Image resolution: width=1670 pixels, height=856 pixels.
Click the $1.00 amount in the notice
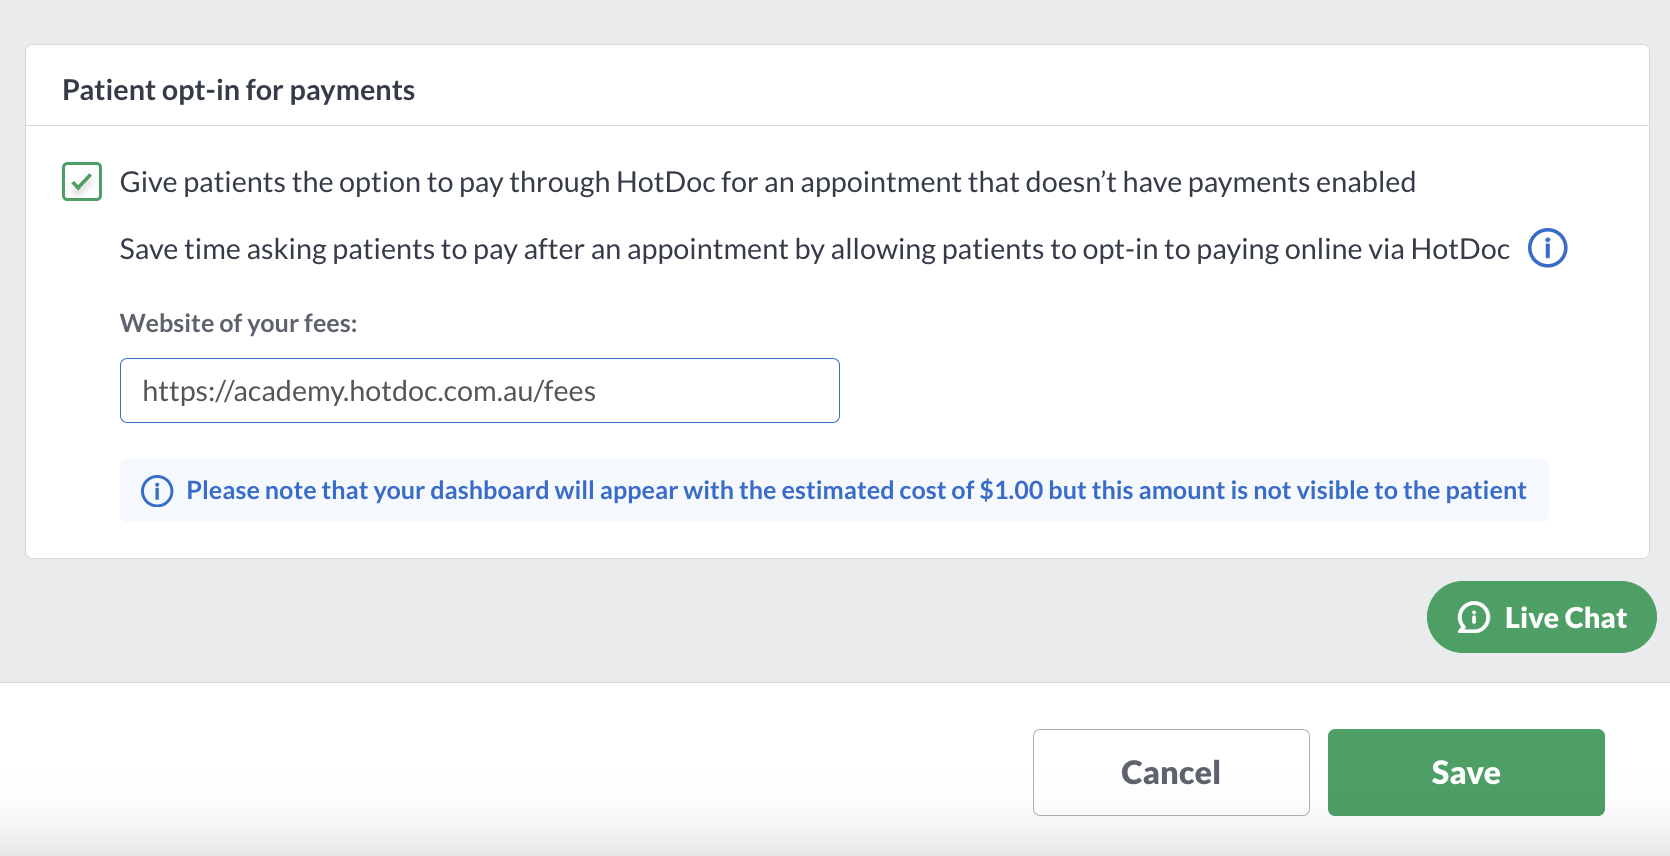[1011, 490]
